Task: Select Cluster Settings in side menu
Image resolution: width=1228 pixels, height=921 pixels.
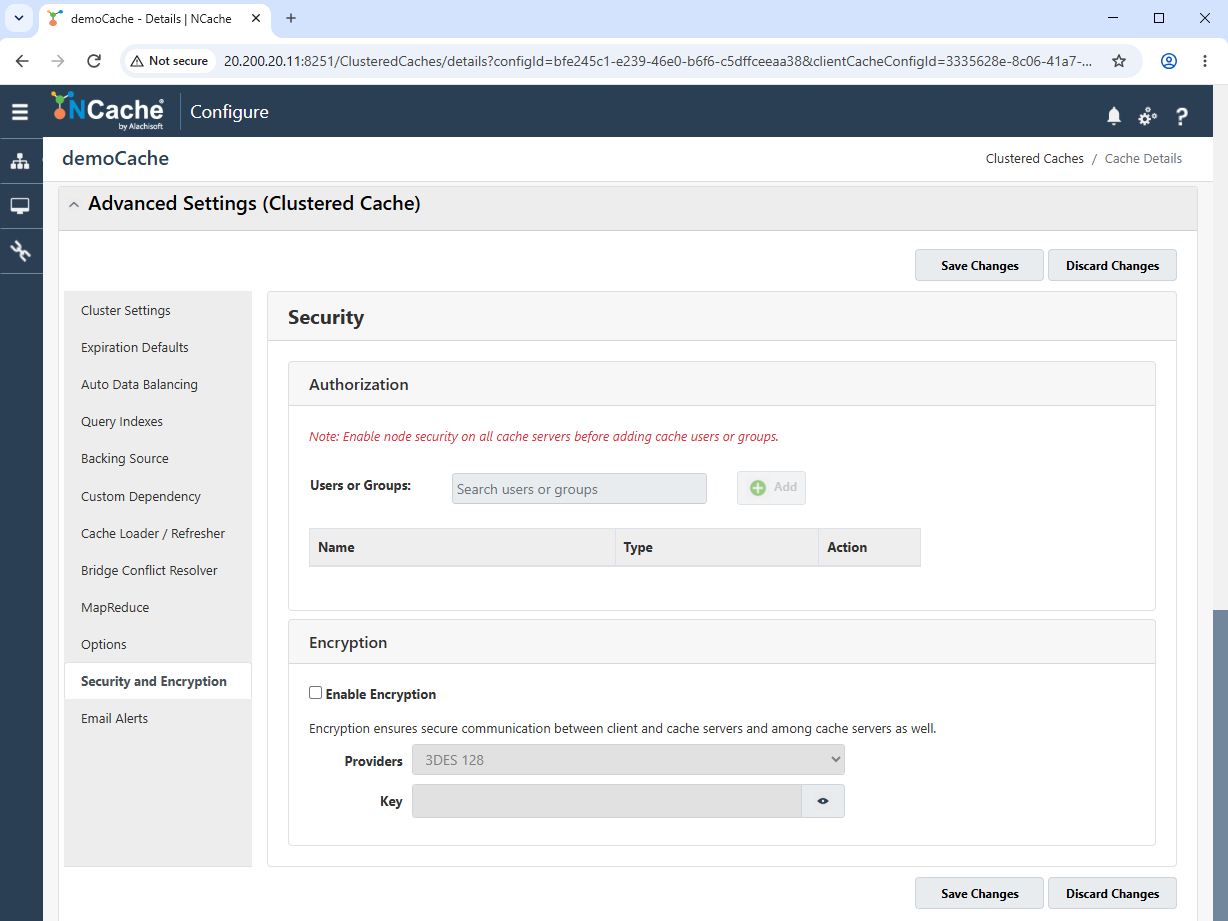Action: click(126, 310)
